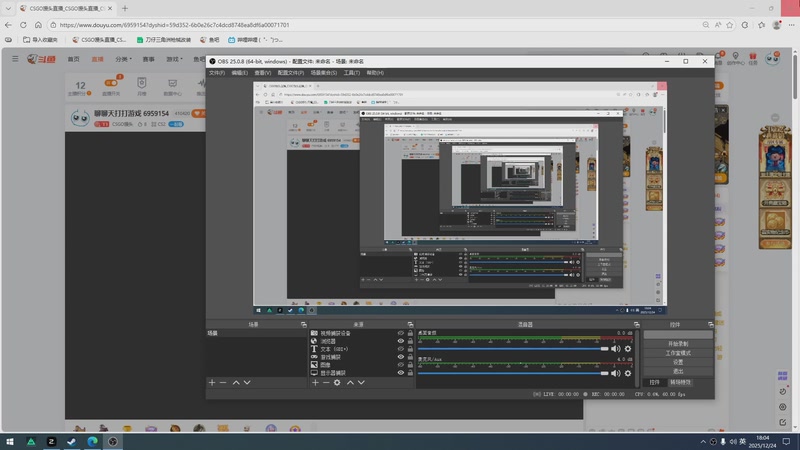Open Microsoft Edge icon on taskbar

coord(92,441)
